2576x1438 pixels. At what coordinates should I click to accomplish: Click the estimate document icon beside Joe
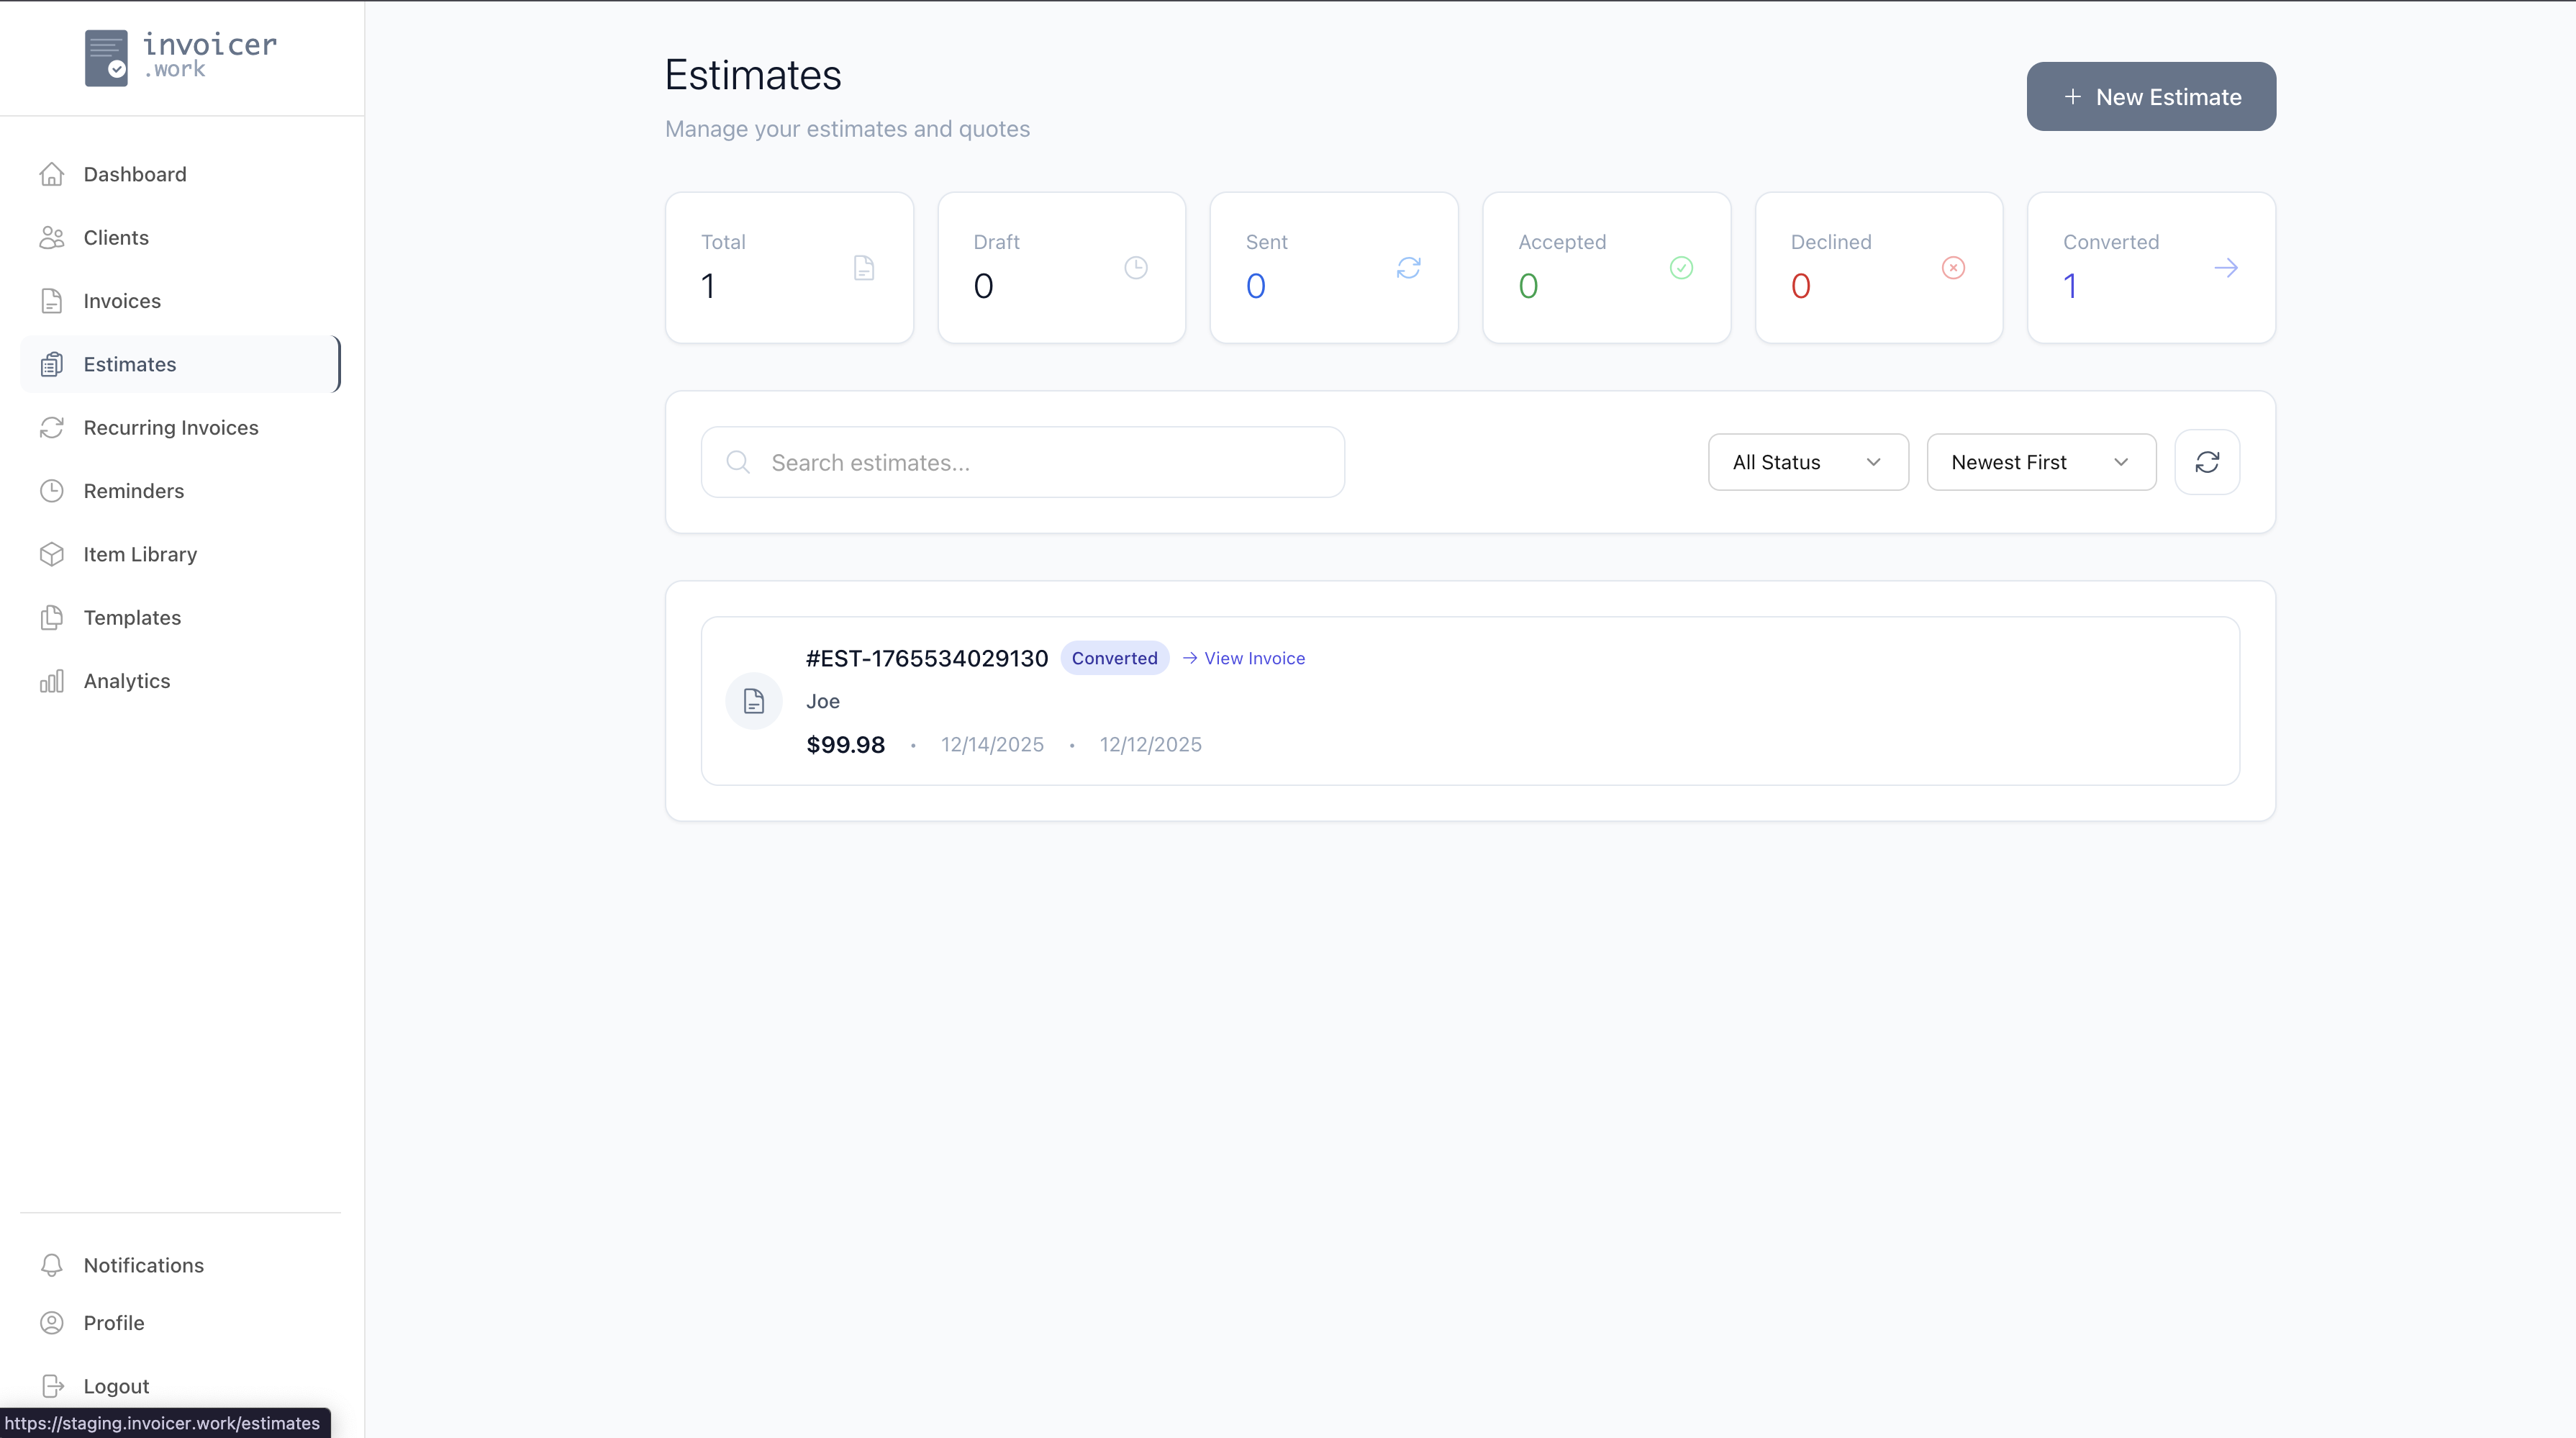pos(753,701)
